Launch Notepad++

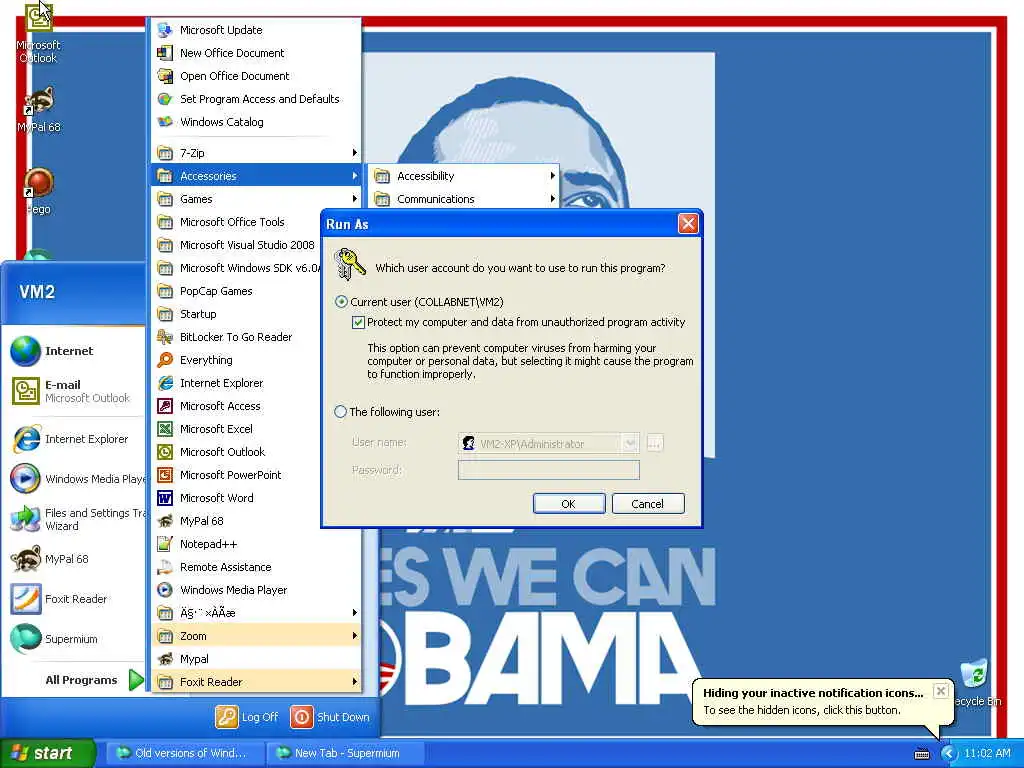[256, 544]
